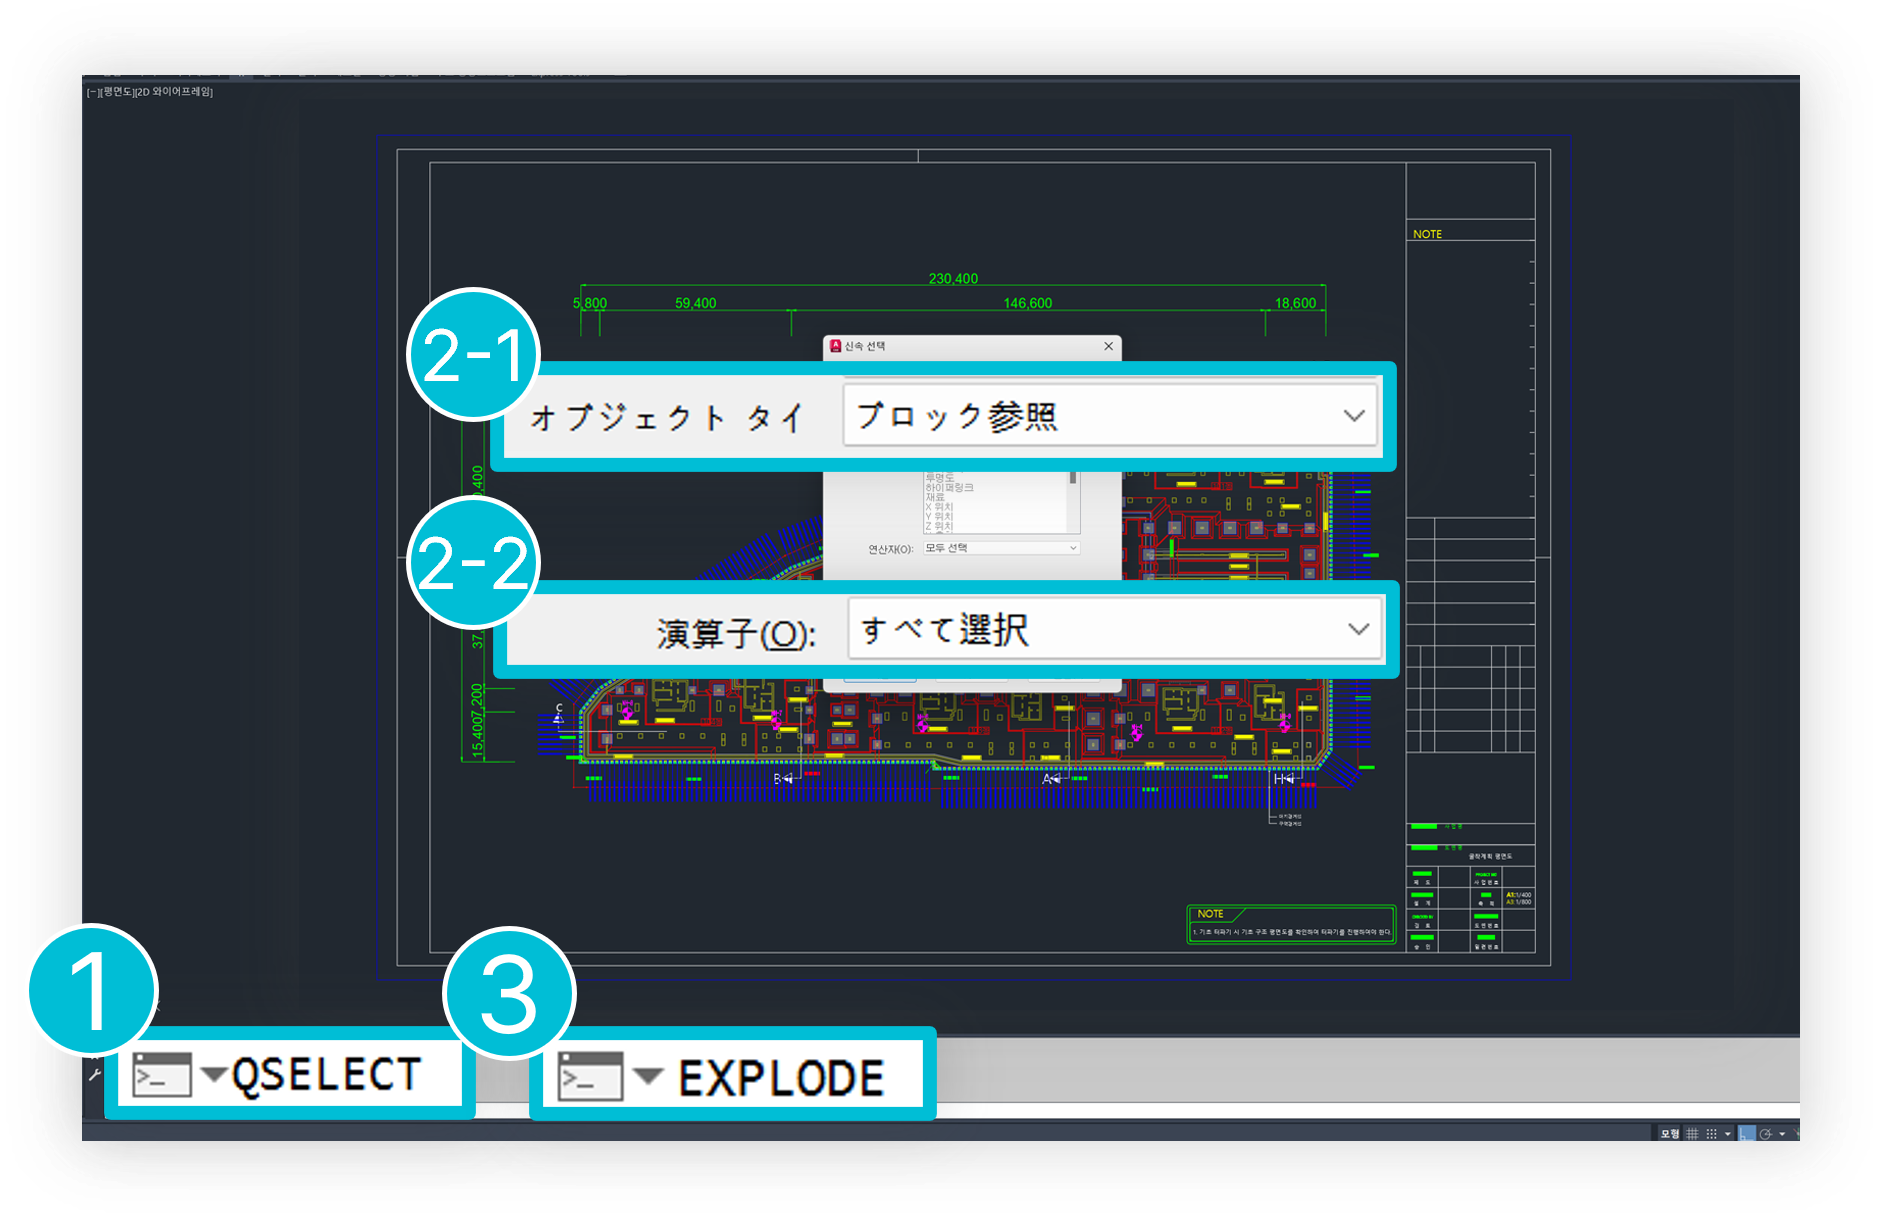The image size is (1878, 1216).
Task: Click the command prompt icon beside QSELECT
Action: pyautogui.click(x=161, y=1075)
